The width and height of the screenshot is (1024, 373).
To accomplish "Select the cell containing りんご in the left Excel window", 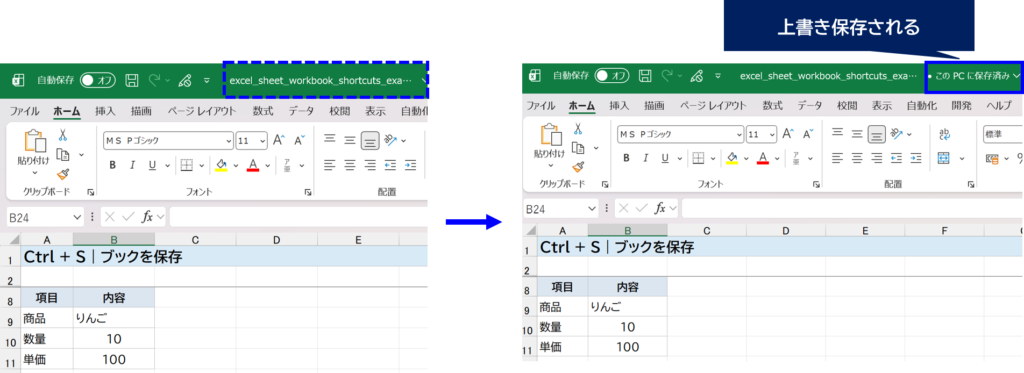I will [114, 318].
